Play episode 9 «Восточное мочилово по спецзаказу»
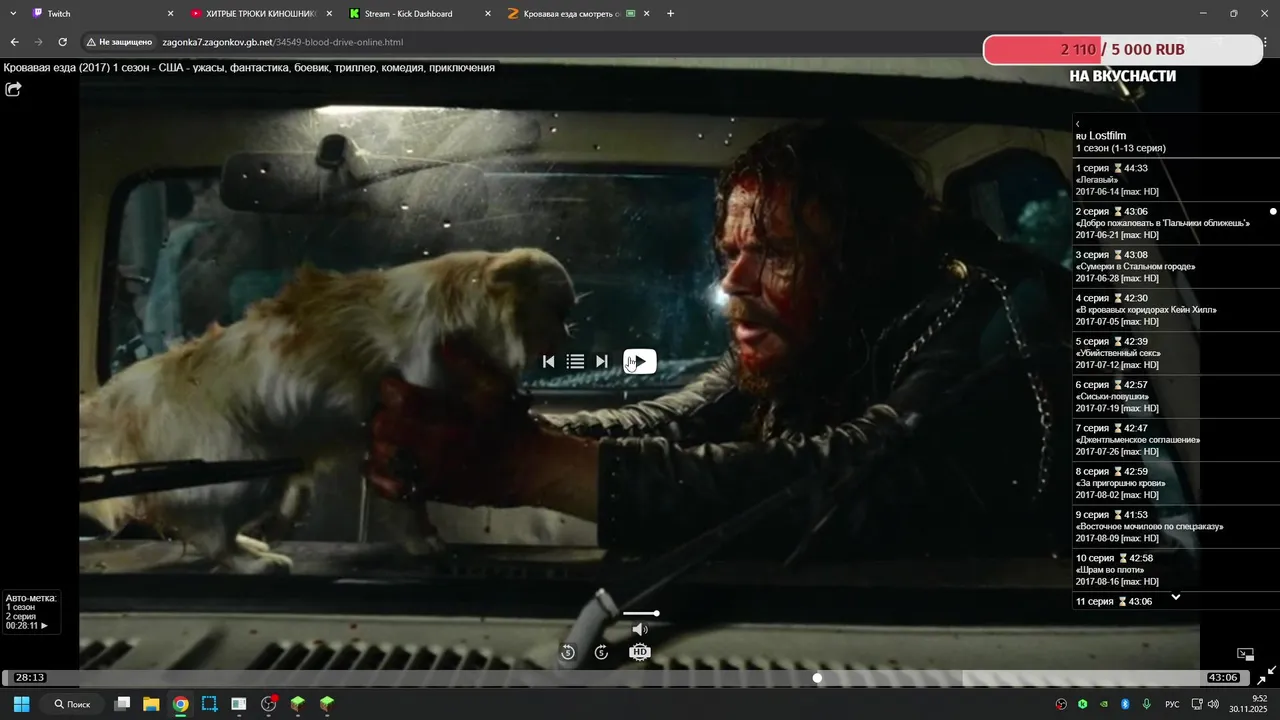Viewport: 1280px width, 720px height. point(1176,527)
